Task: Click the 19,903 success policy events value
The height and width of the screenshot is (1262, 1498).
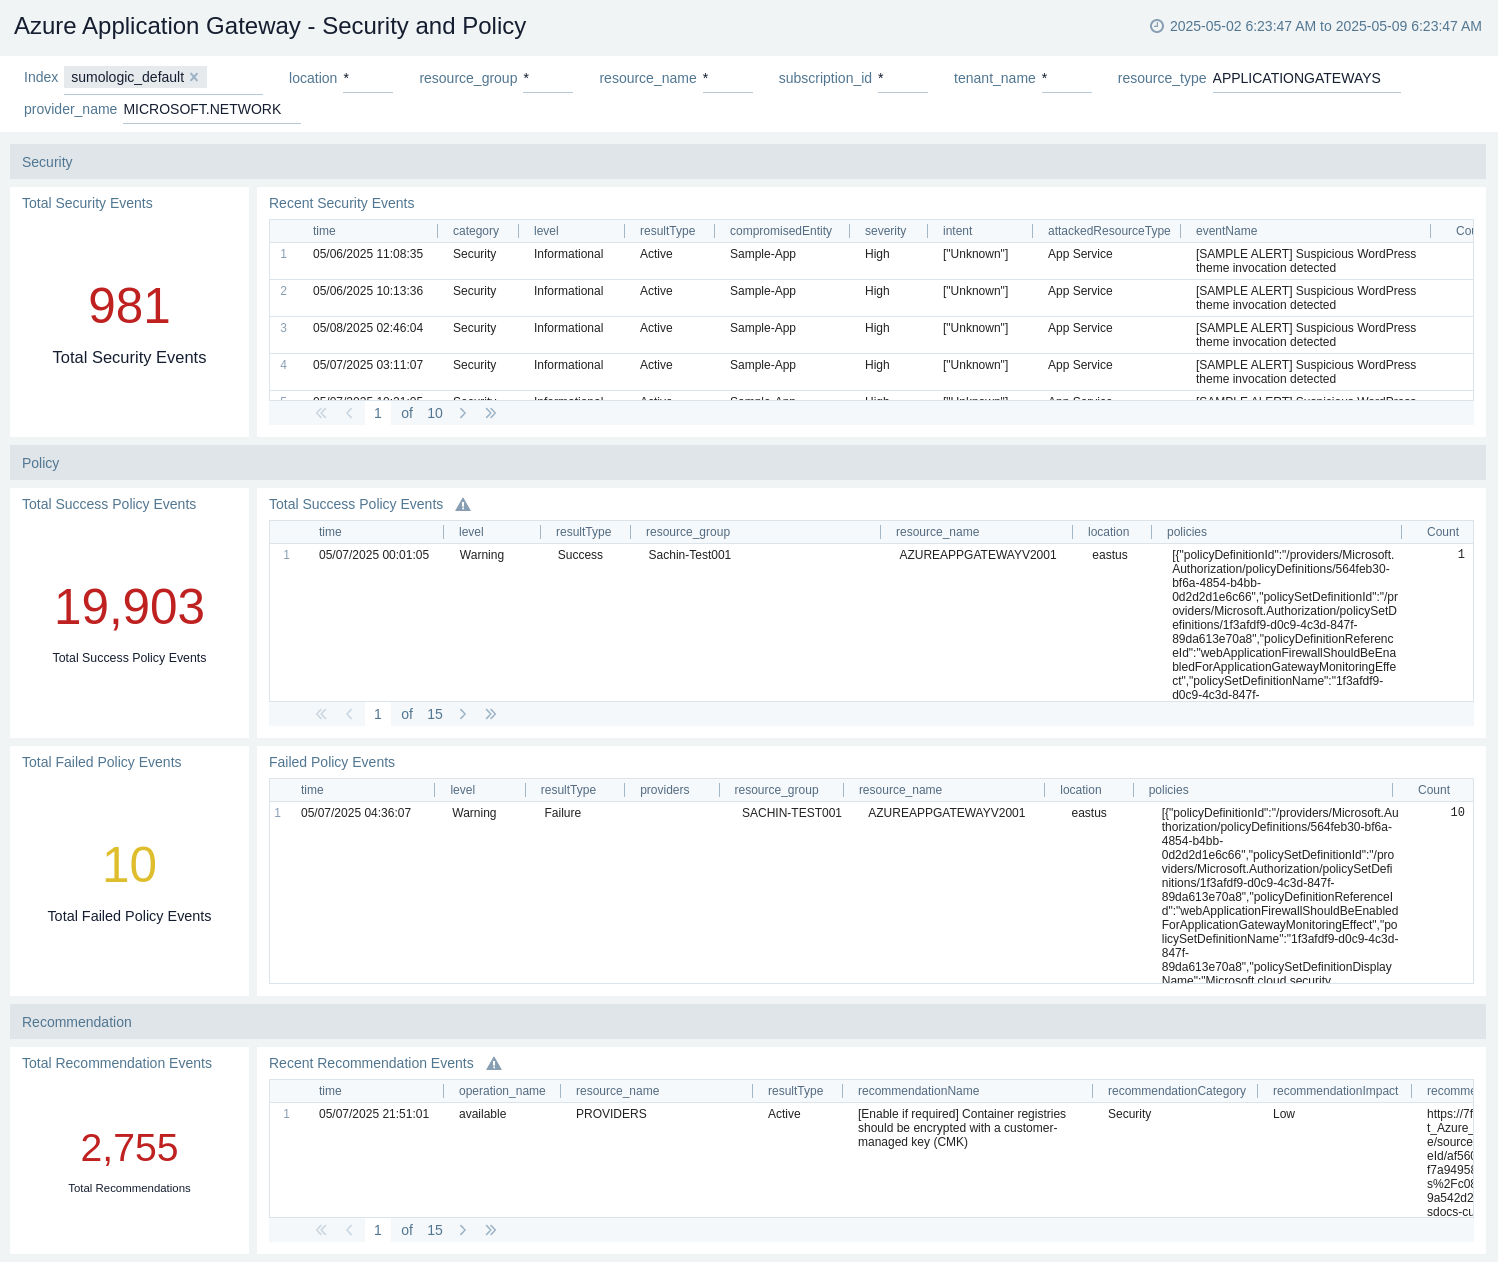Action: pyautogui.click(x=129, y=607)
